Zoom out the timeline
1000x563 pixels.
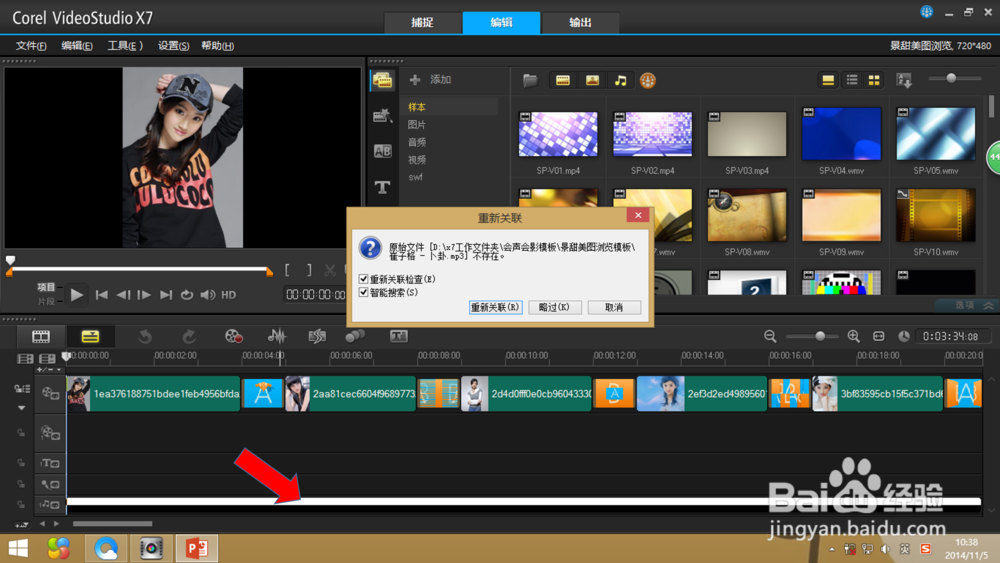coord(770,336)
